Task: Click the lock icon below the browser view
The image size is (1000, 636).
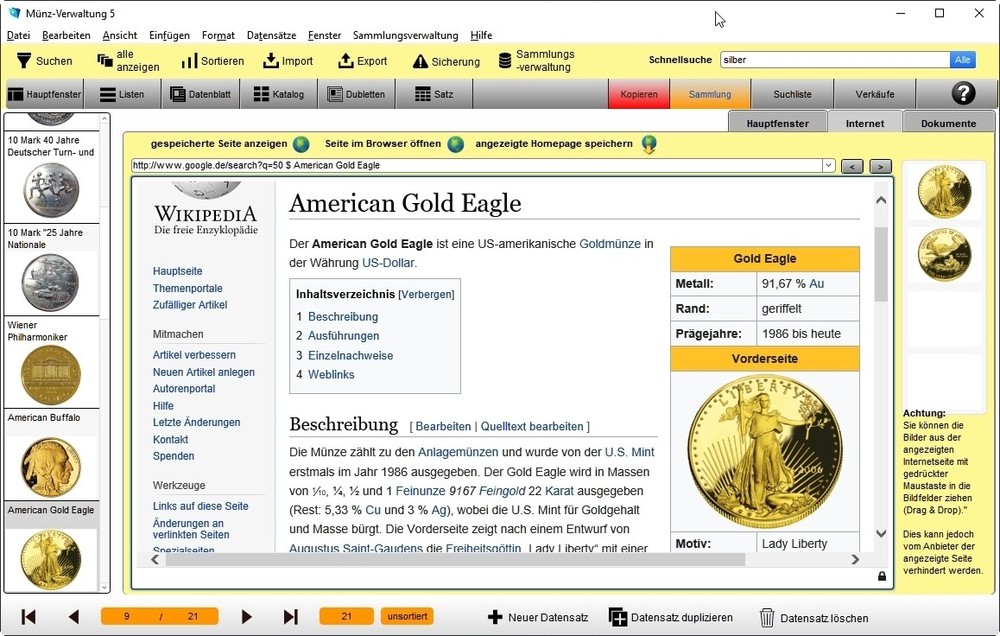Action: pyautogui.click(x=881, y=577)
